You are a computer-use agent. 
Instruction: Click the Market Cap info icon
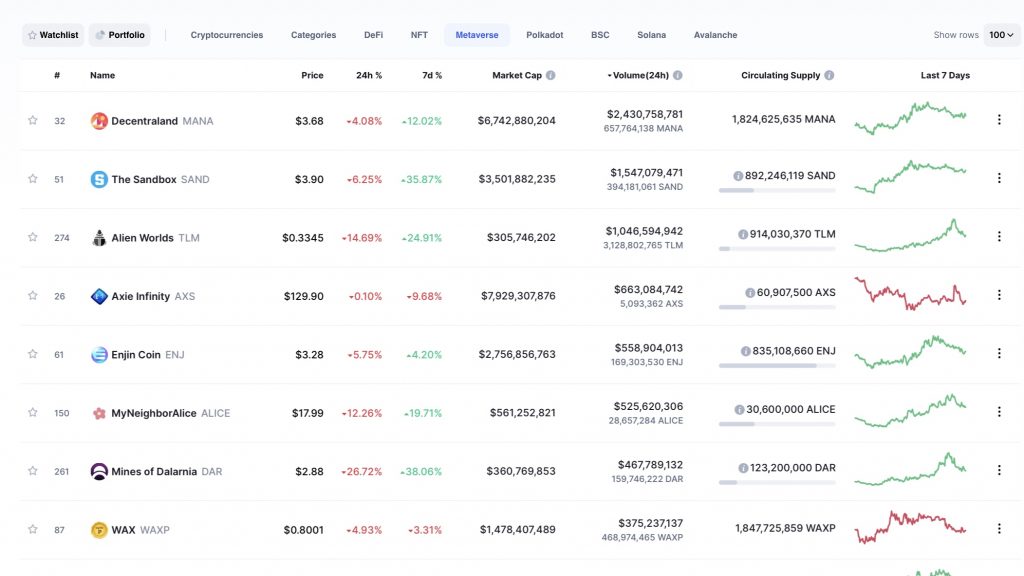point(551,75)
